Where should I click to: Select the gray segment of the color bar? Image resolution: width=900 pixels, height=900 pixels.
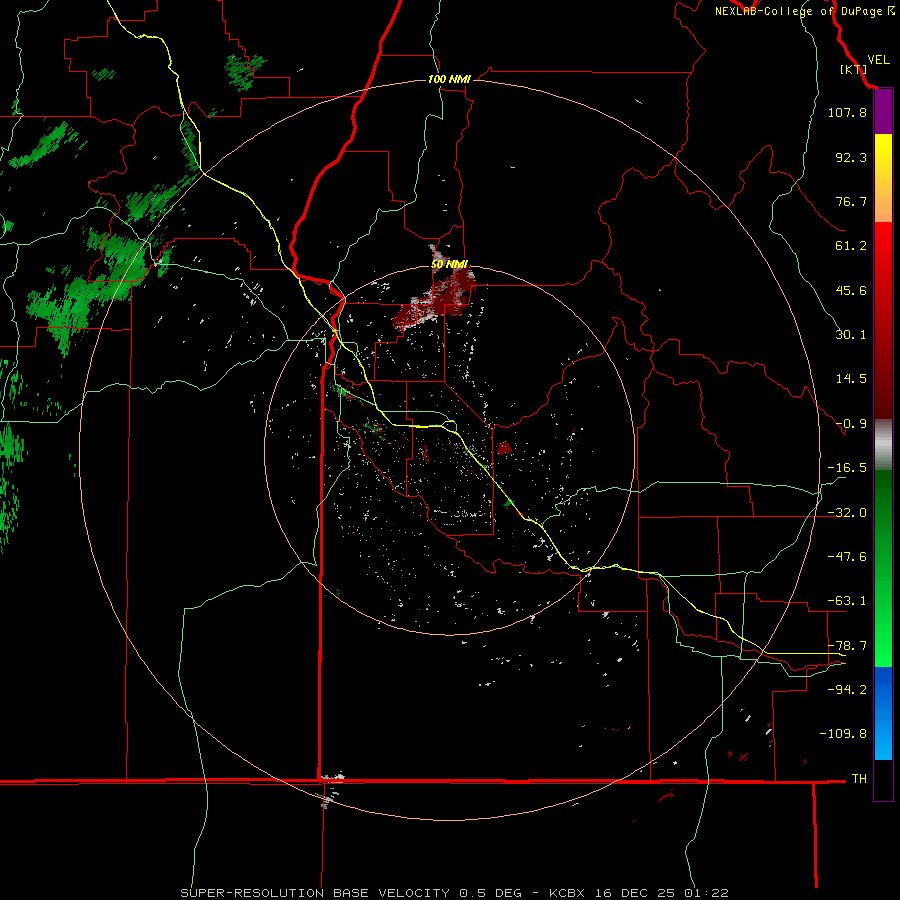pyautogui.click(x=883, y=446)
